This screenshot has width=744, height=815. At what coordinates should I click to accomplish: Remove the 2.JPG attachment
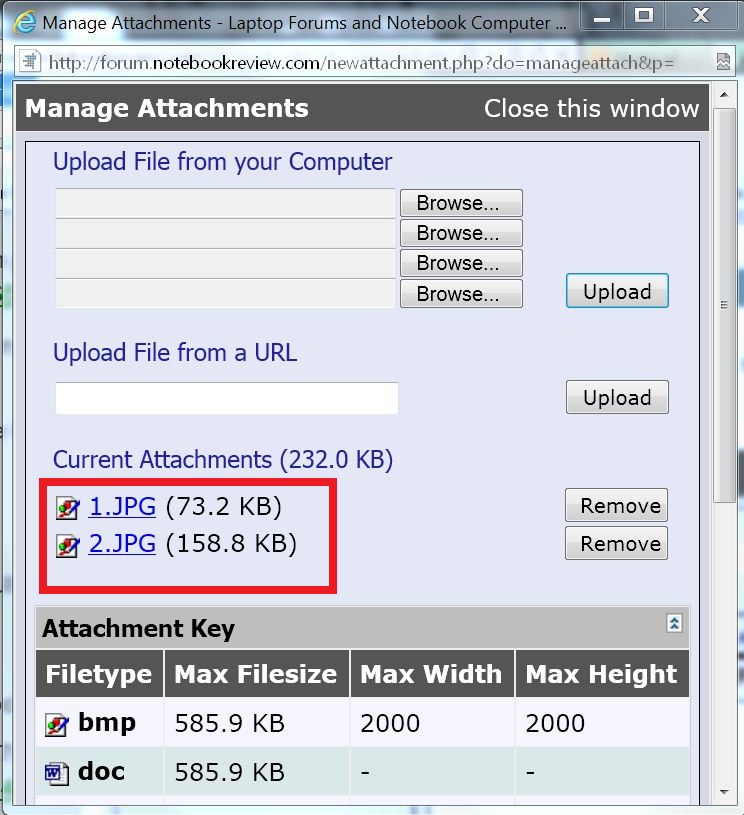pyautogui.click(x=617, y=543)
